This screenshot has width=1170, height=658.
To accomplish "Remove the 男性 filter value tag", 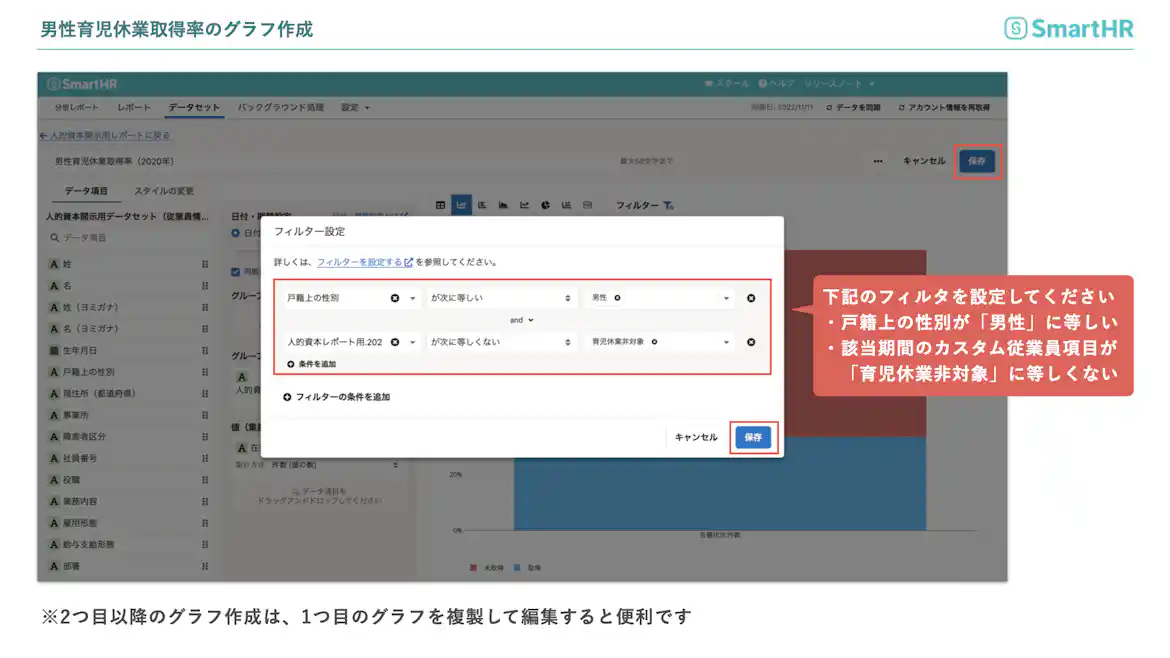I will 619,298.
